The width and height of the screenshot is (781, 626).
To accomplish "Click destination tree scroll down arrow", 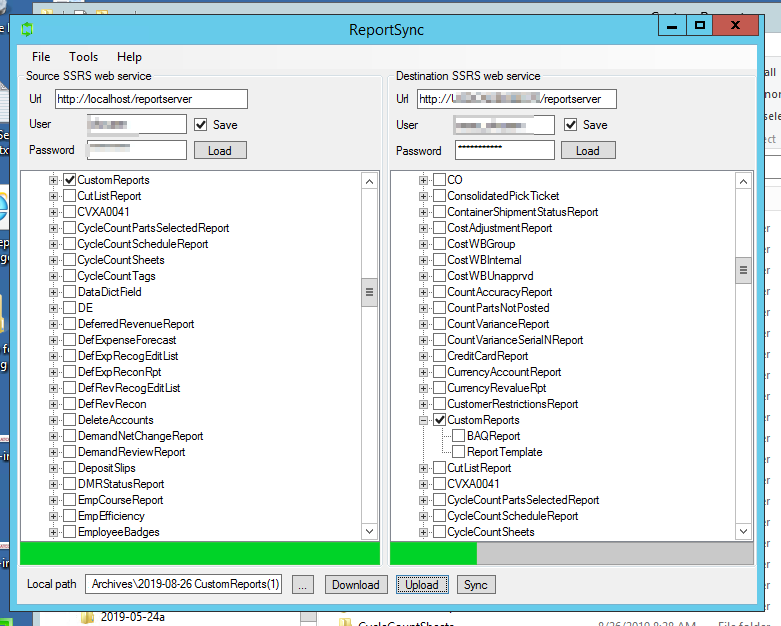I will pyautogui.click(x=743, y=531).
